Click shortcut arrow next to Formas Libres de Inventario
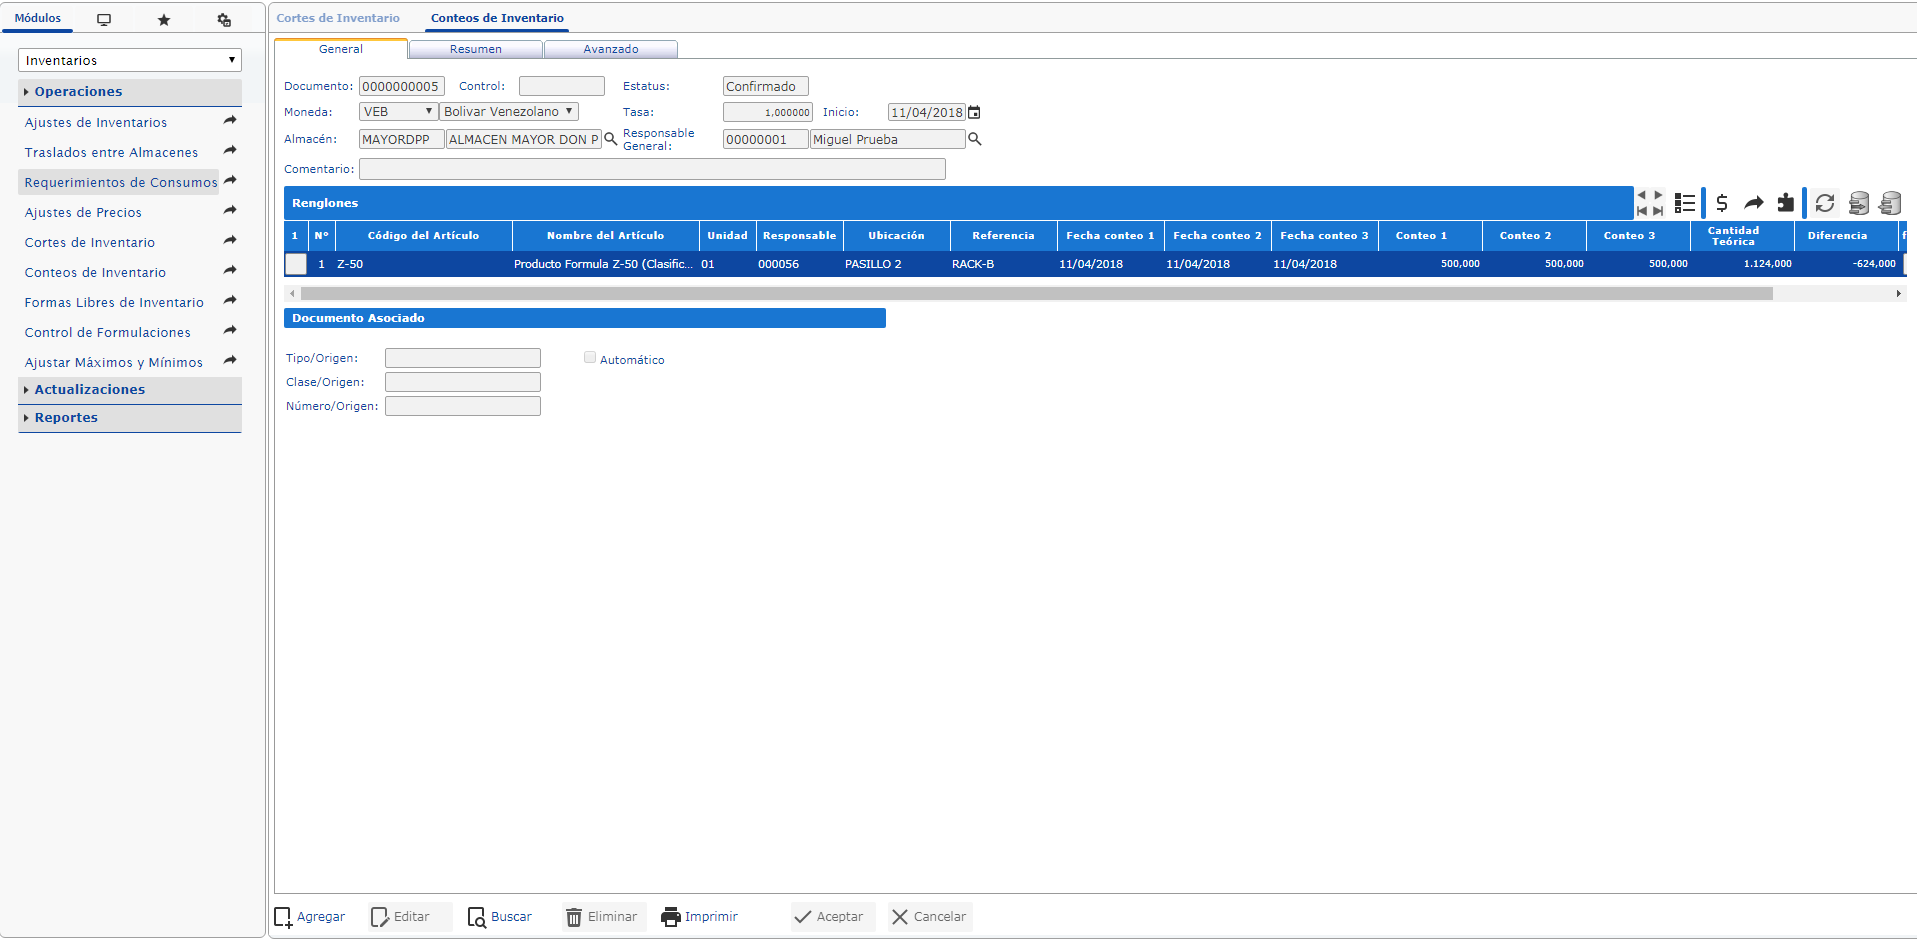This screenshot has width=1917, height=941. 230,300
